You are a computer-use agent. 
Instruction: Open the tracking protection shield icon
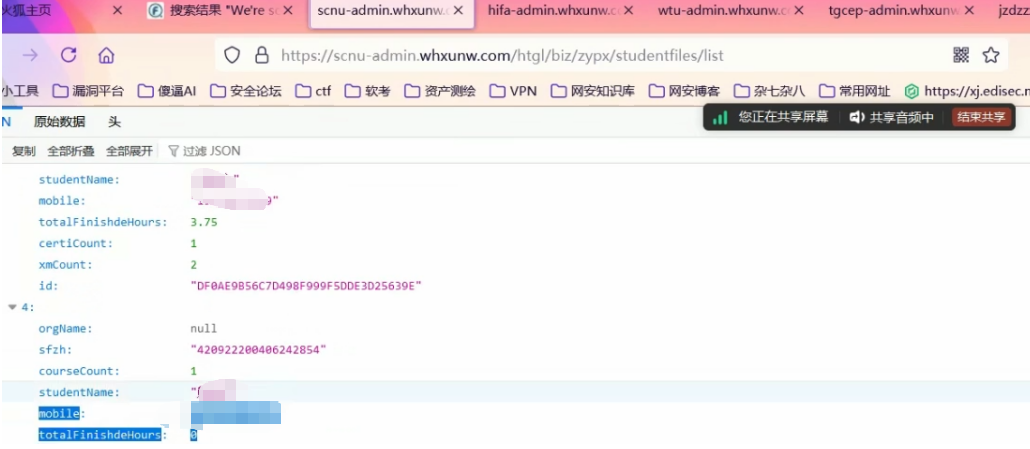click(x=232, y=55)
